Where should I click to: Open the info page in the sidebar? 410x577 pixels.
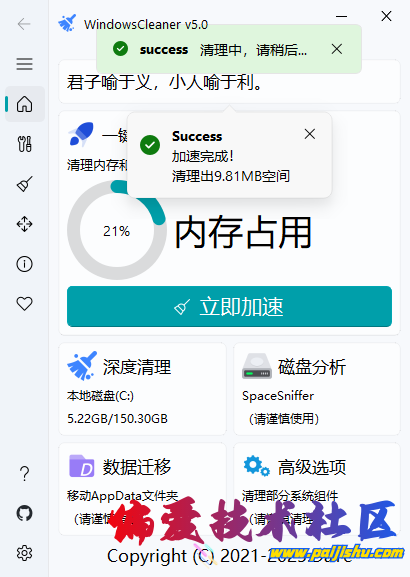tap(25, 264)
